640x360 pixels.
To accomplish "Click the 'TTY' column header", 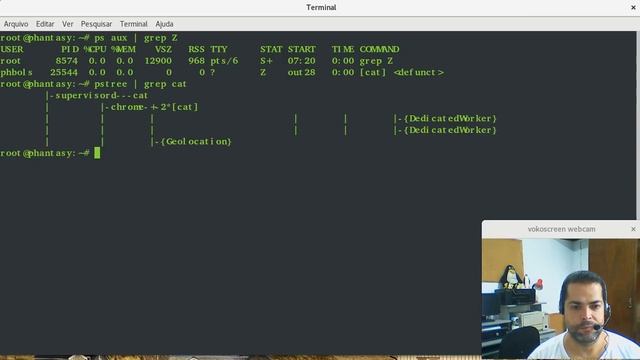I will pos(219,49).
